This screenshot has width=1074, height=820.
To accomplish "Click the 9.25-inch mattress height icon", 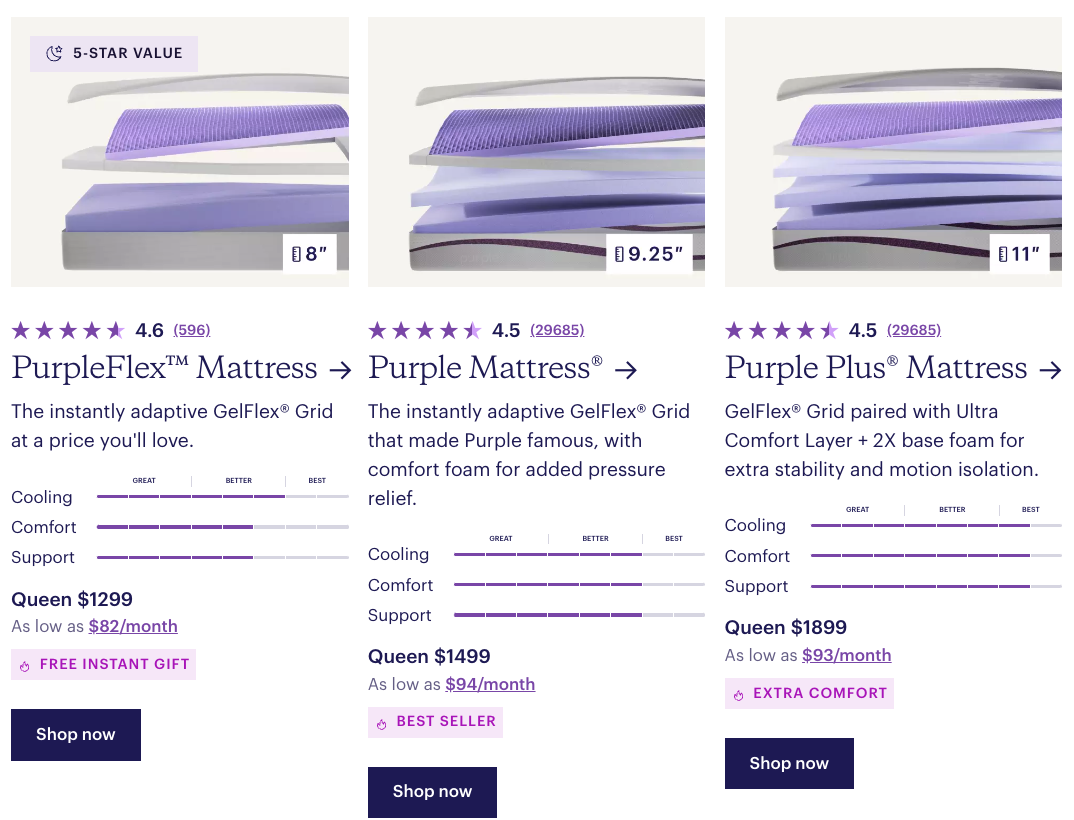I will pos(620,255).
